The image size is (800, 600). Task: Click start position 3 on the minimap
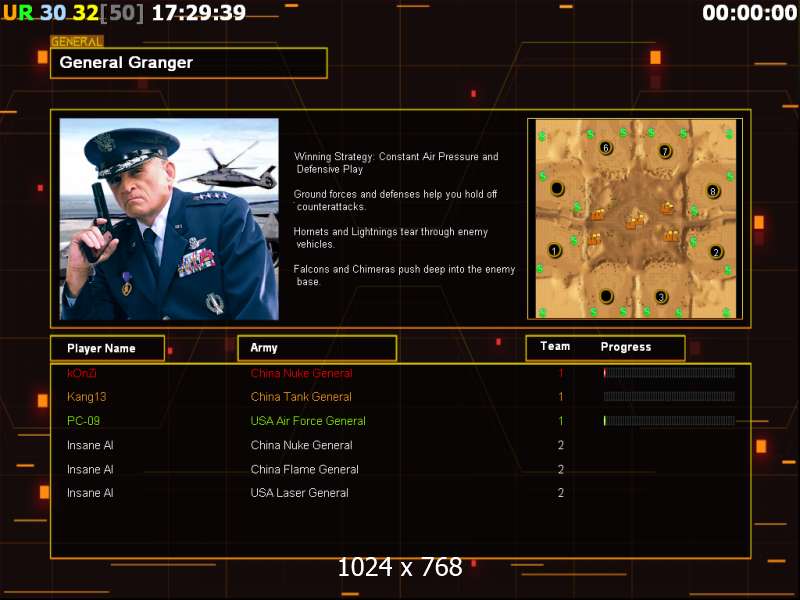click(661, 297)
